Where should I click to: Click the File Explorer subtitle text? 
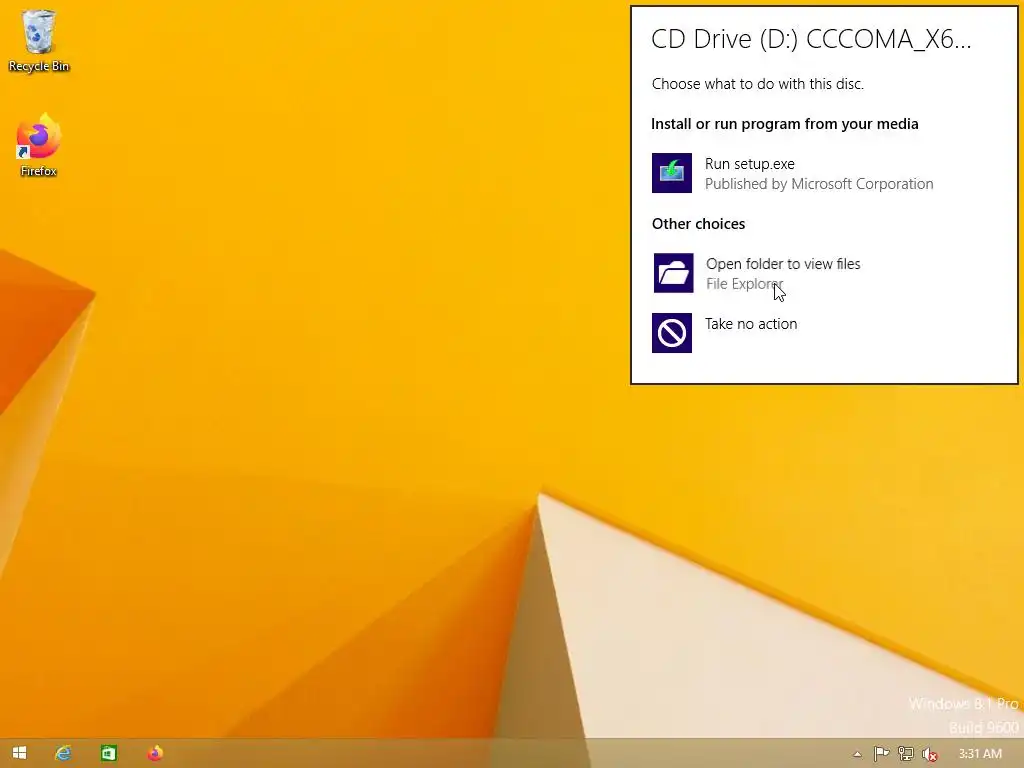tap(744, 284)
